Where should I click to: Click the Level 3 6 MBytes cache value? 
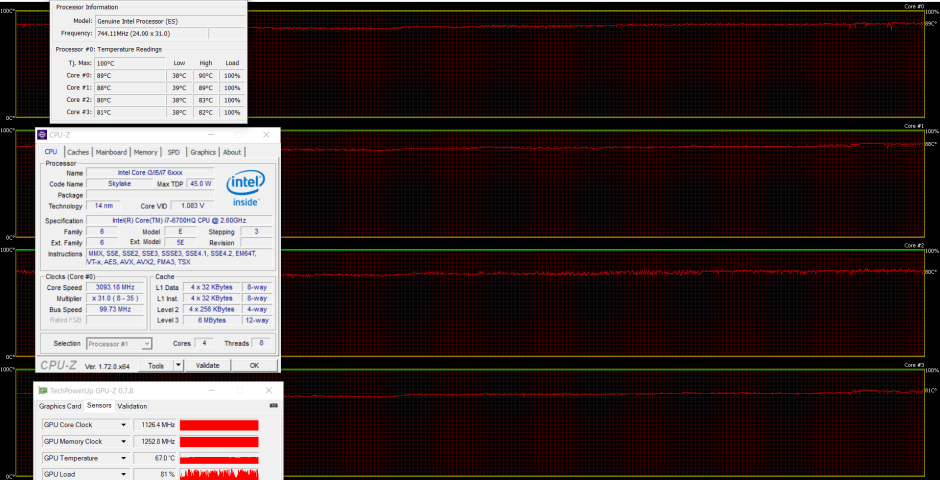click(x=212, y=321)
